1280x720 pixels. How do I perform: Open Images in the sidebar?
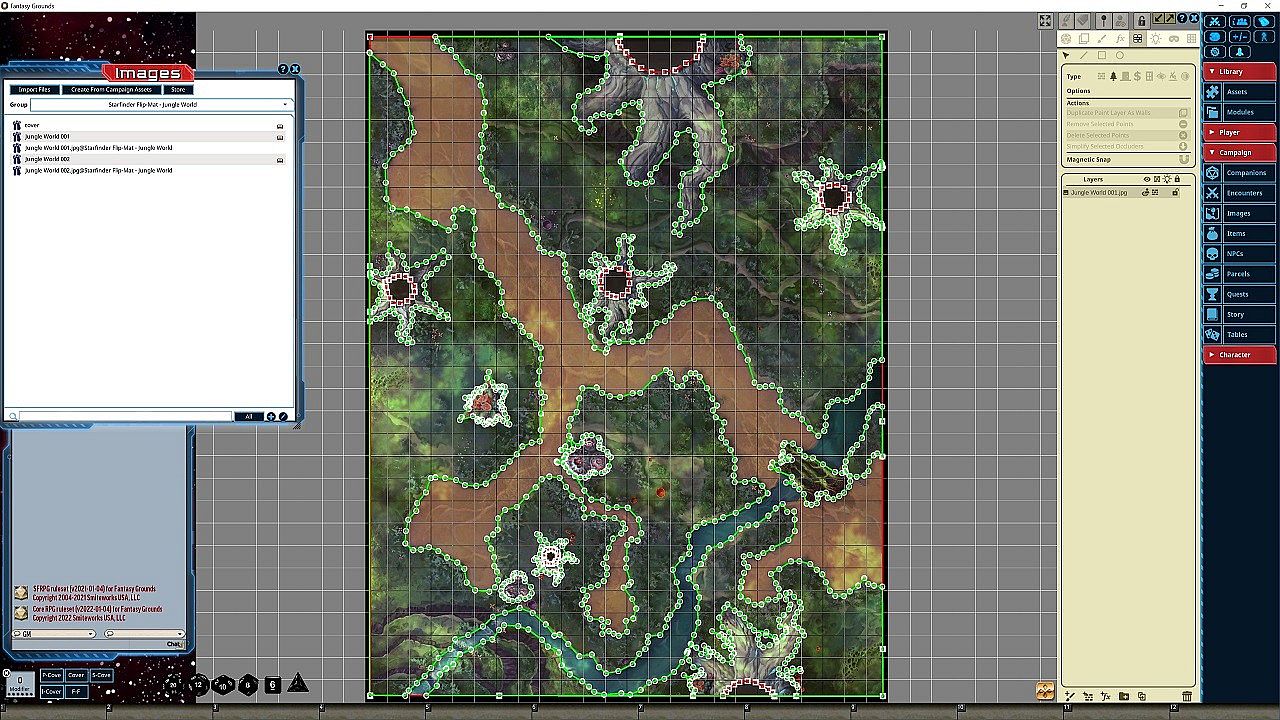1240,213
